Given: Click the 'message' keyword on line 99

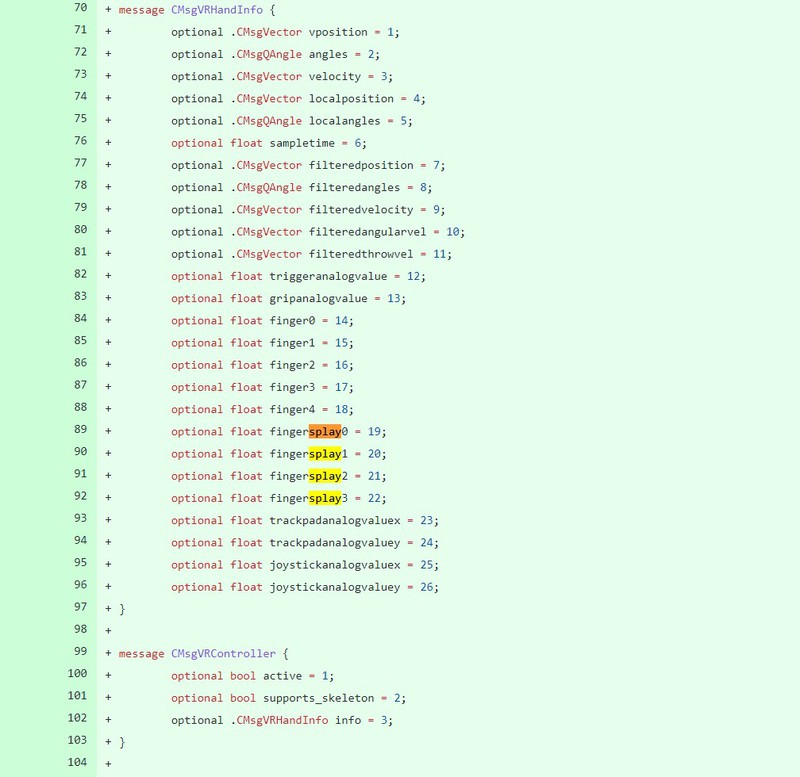Looking at the screenshot, I should [141, 654].
